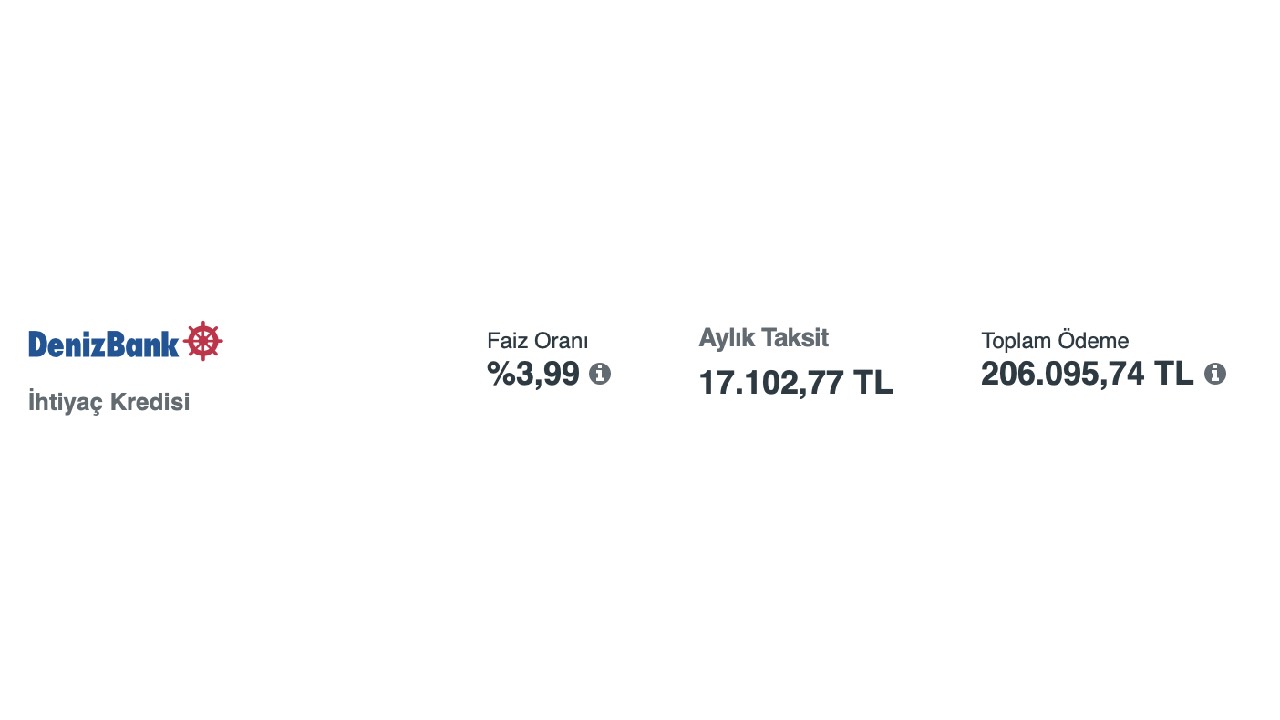The width and height of the screenshot is (1280, 720).
Task: Click the percent sign in interest rate
Action: (x=501, y=374)
